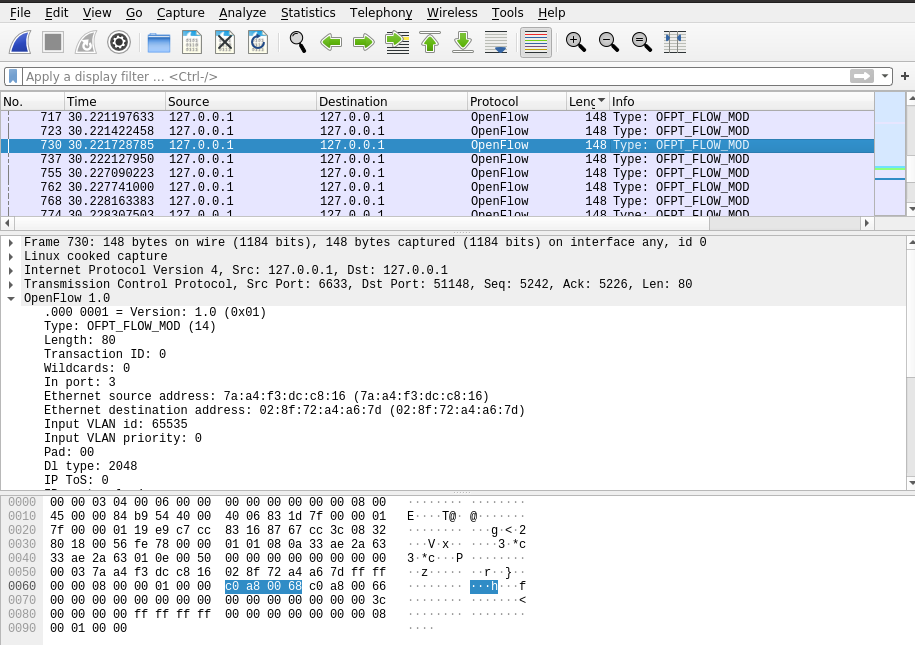Open the Capture menu

coord(181,12)
